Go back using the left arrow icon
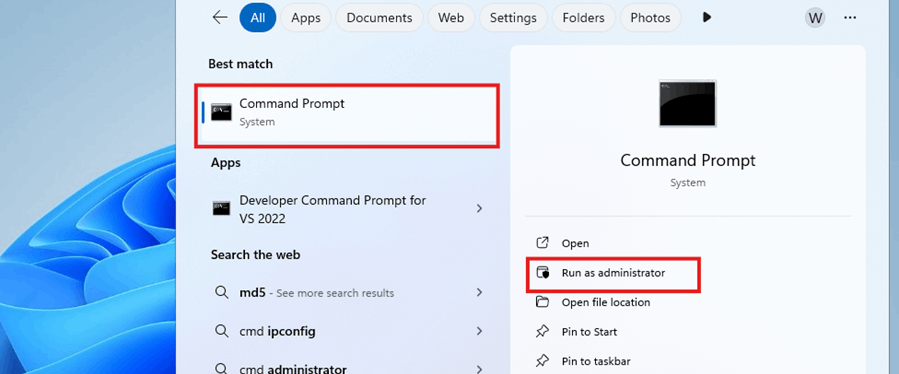This screenshot has width=899, height=374. pyautogui.click(x=220, y=18)
